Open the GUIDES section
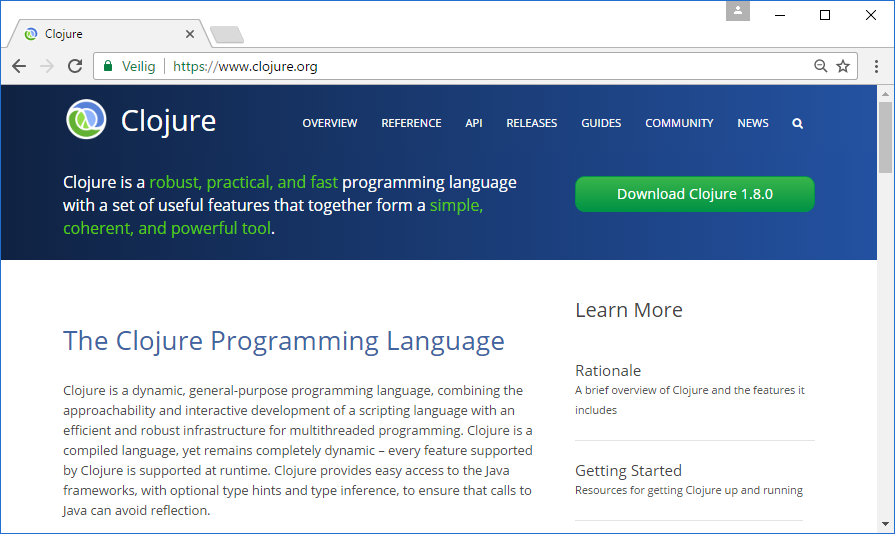 tap(601, 123)
